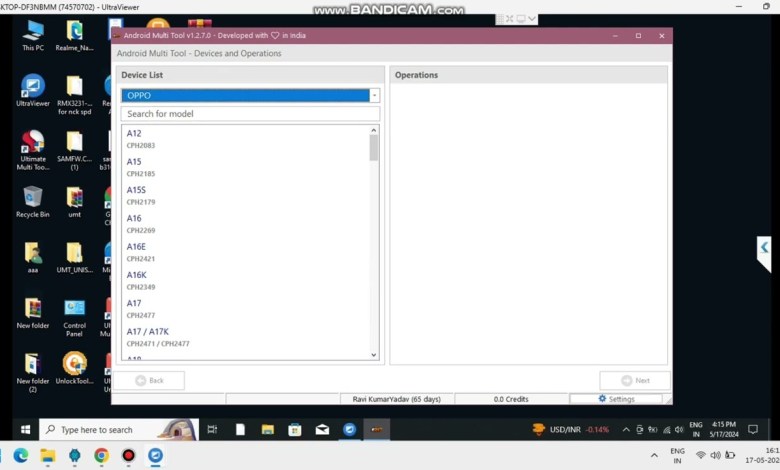
Task: Select A17 / A17K from device list
Action: tap(245, 336)
